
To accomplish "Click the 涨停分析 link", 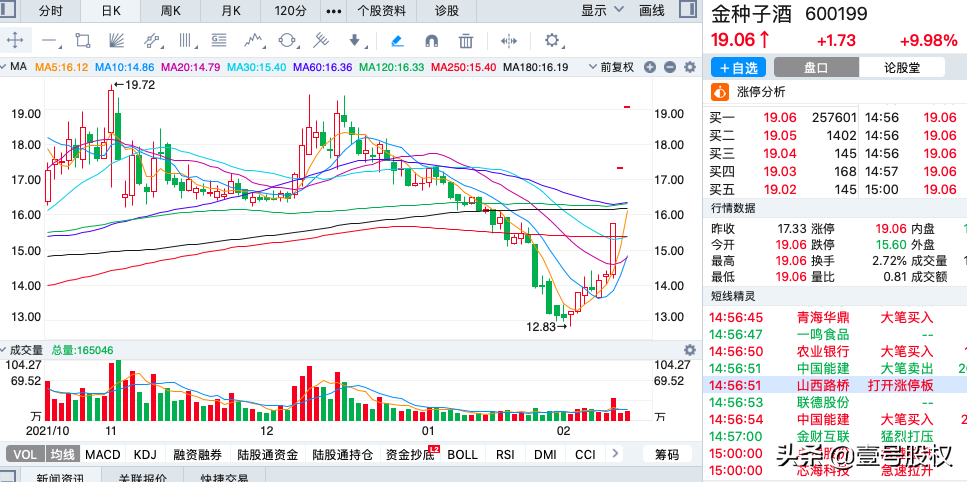I will (x=761, y=92).
